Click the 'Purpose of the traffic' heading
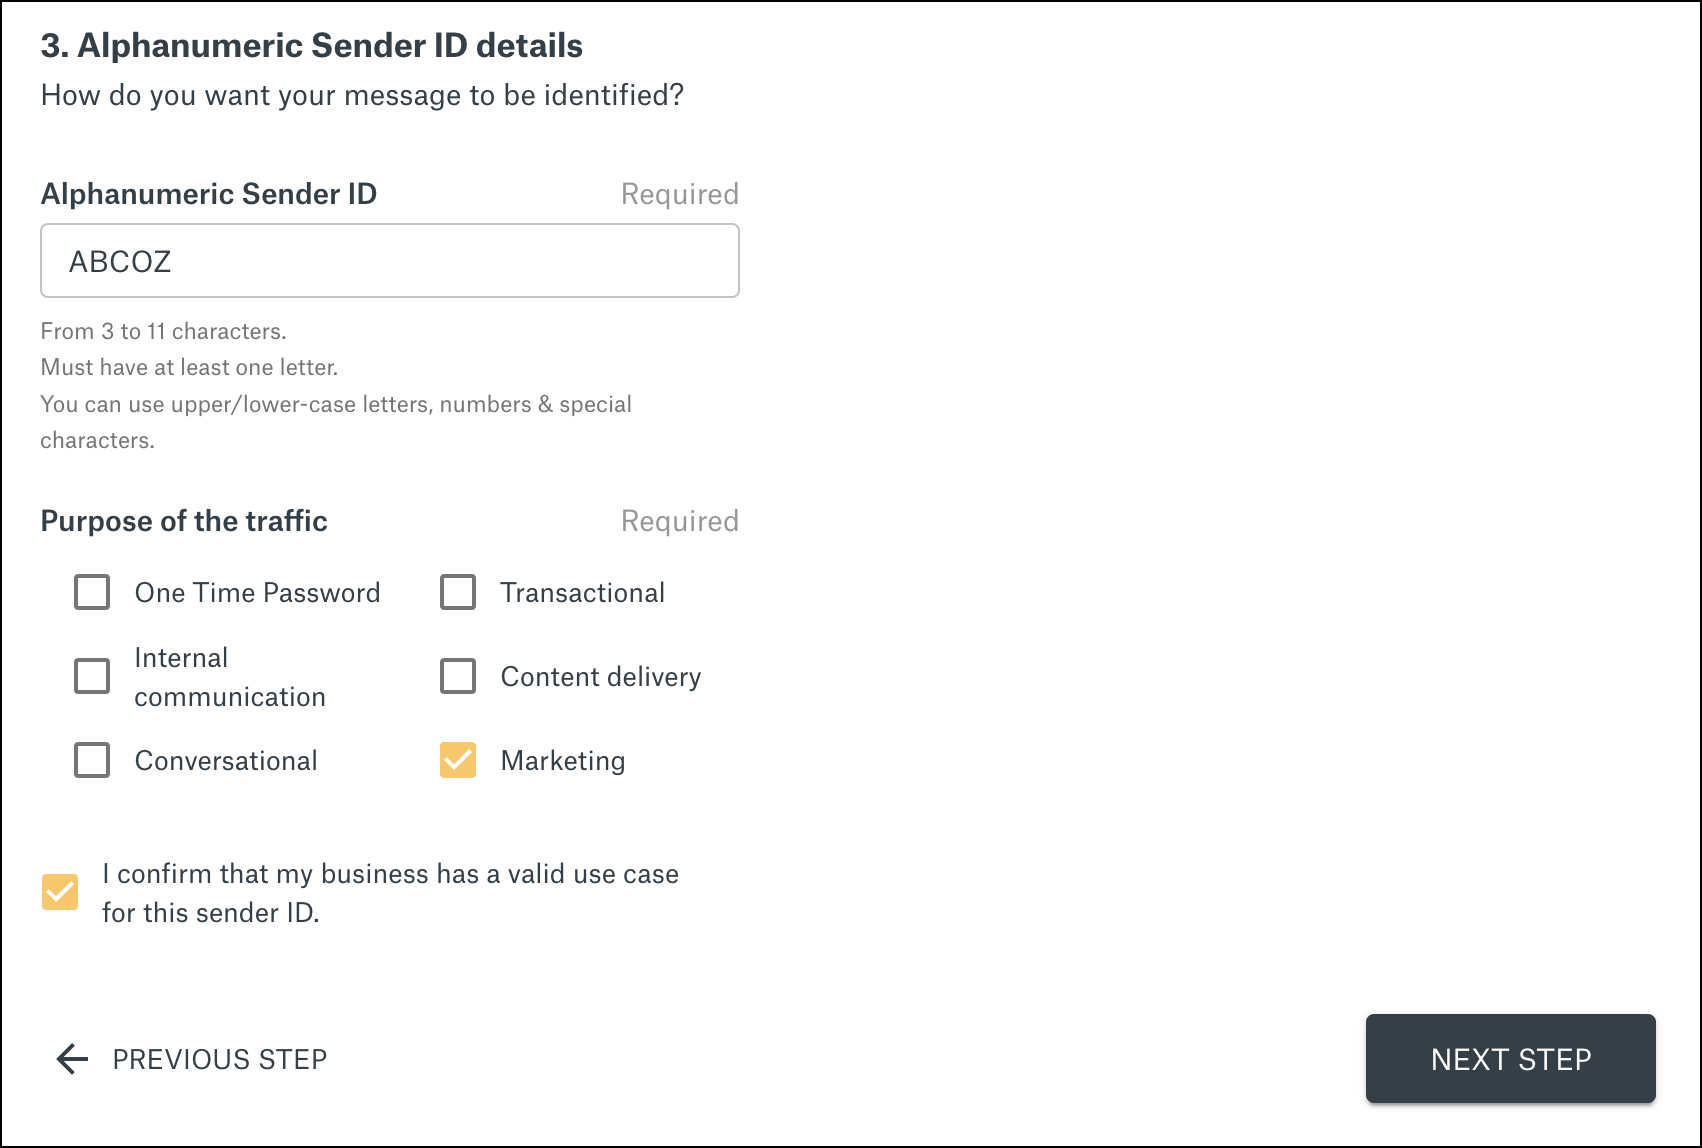This screenshot has height=1148, width=1702. click(x=184, y=521)
